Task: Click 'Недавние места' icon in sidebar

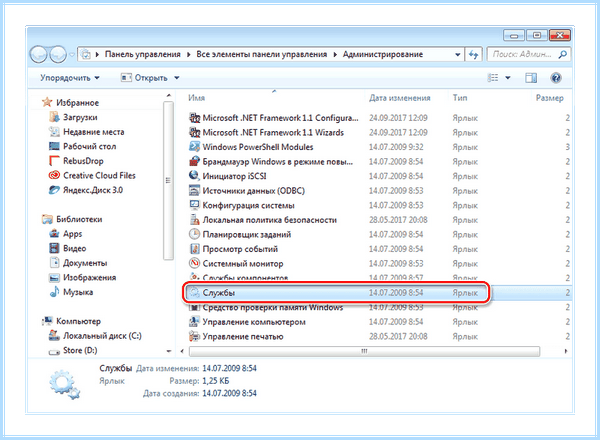Action: click(x=54, y=132)
